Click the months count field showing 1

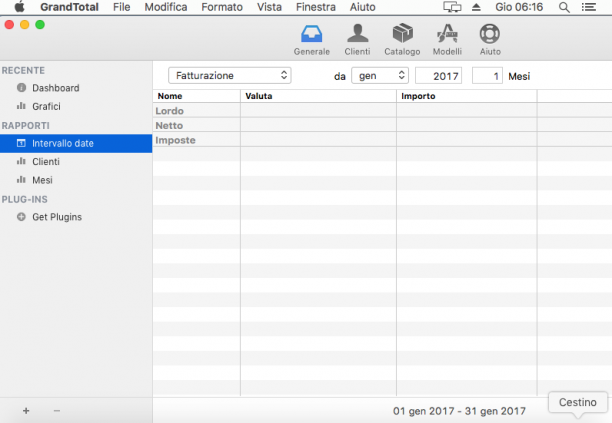487,76
